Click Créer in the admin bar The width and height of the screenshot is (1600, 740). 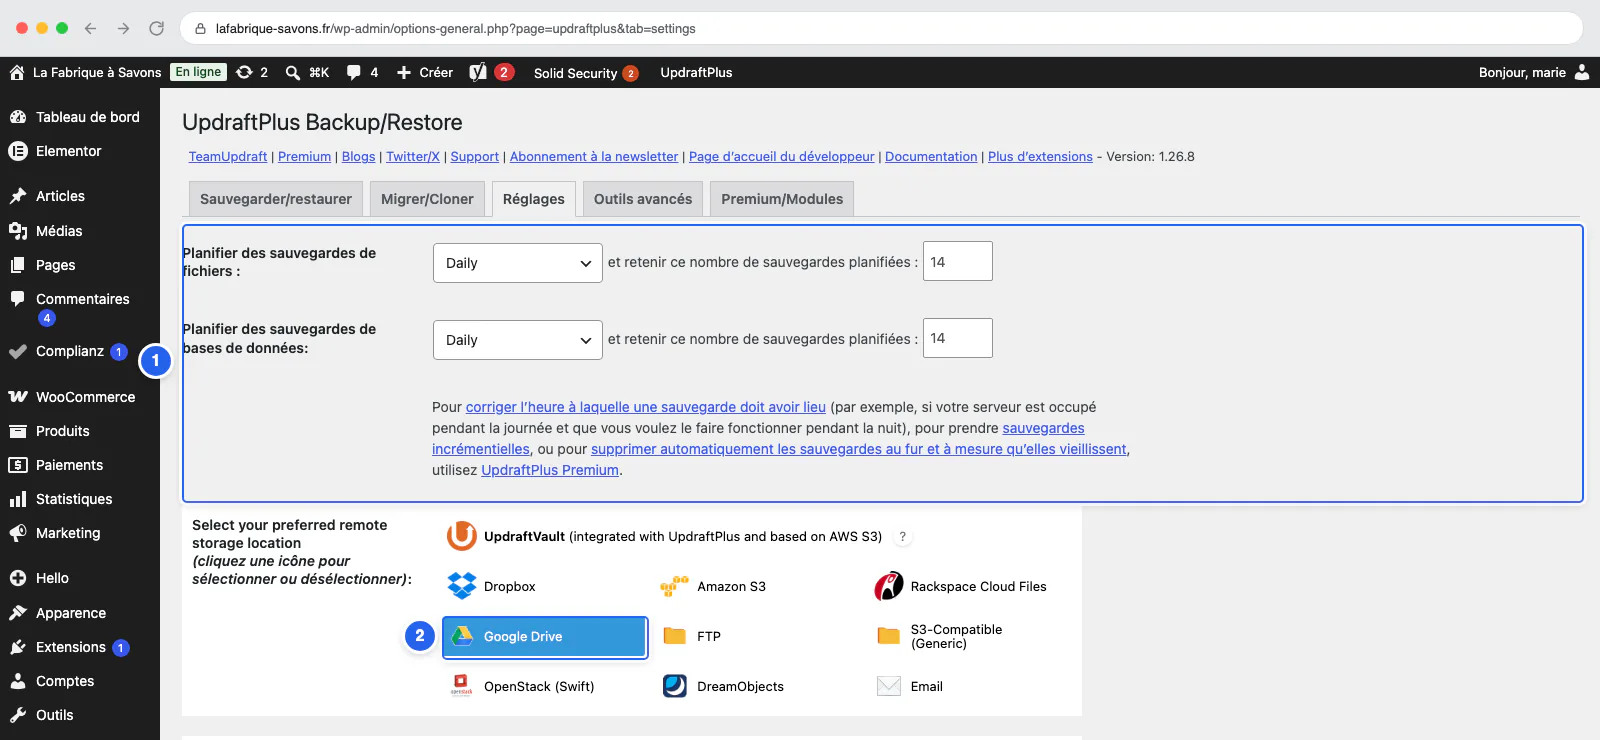[x=425, y=72]
